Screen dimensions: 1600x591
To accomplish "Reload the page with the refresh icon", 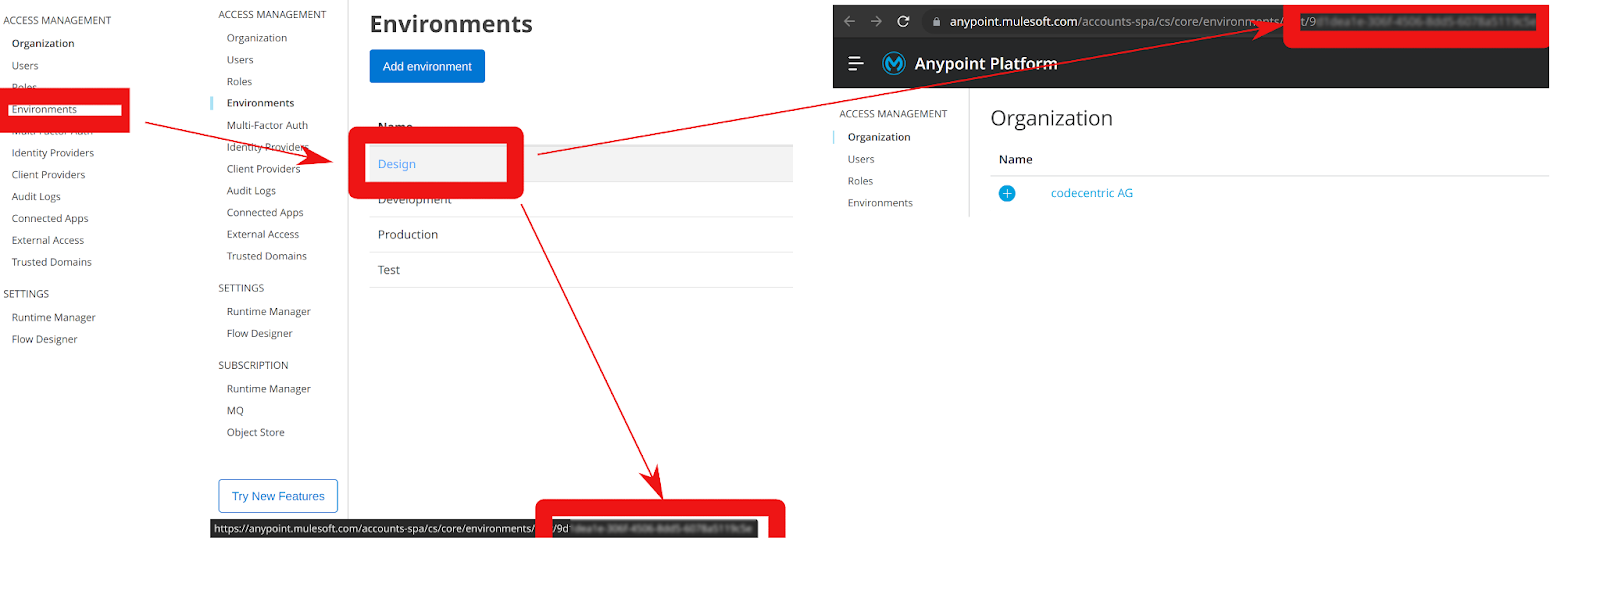I will point(903,21).
